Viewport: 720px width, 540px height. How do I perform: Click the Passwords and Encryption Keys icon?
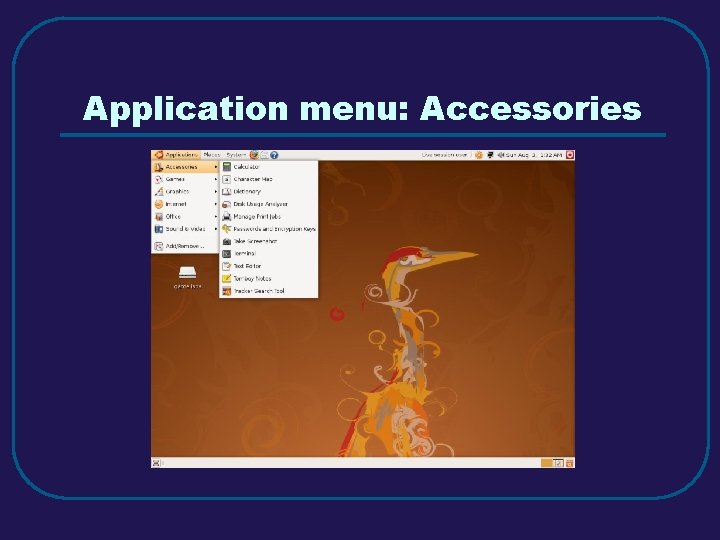pyautogui.click(x=227, y=229)
